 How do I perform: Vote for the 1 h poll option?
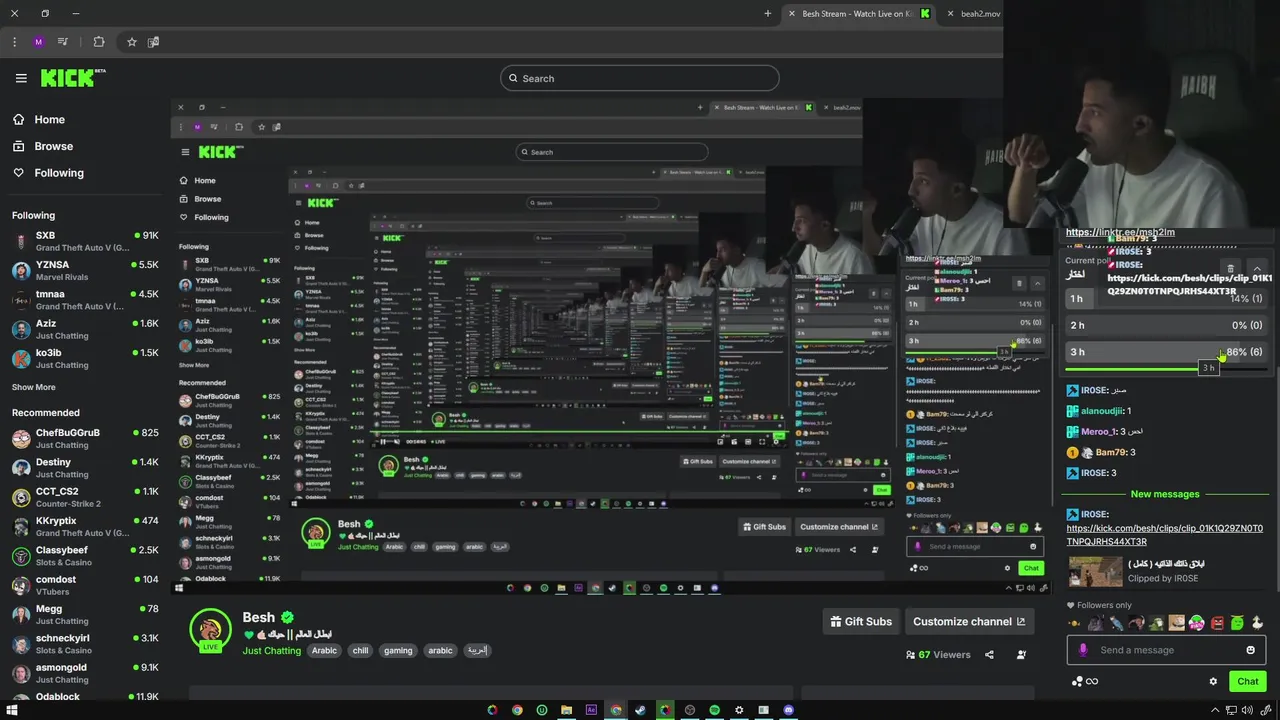click(x=1166, y=298)
